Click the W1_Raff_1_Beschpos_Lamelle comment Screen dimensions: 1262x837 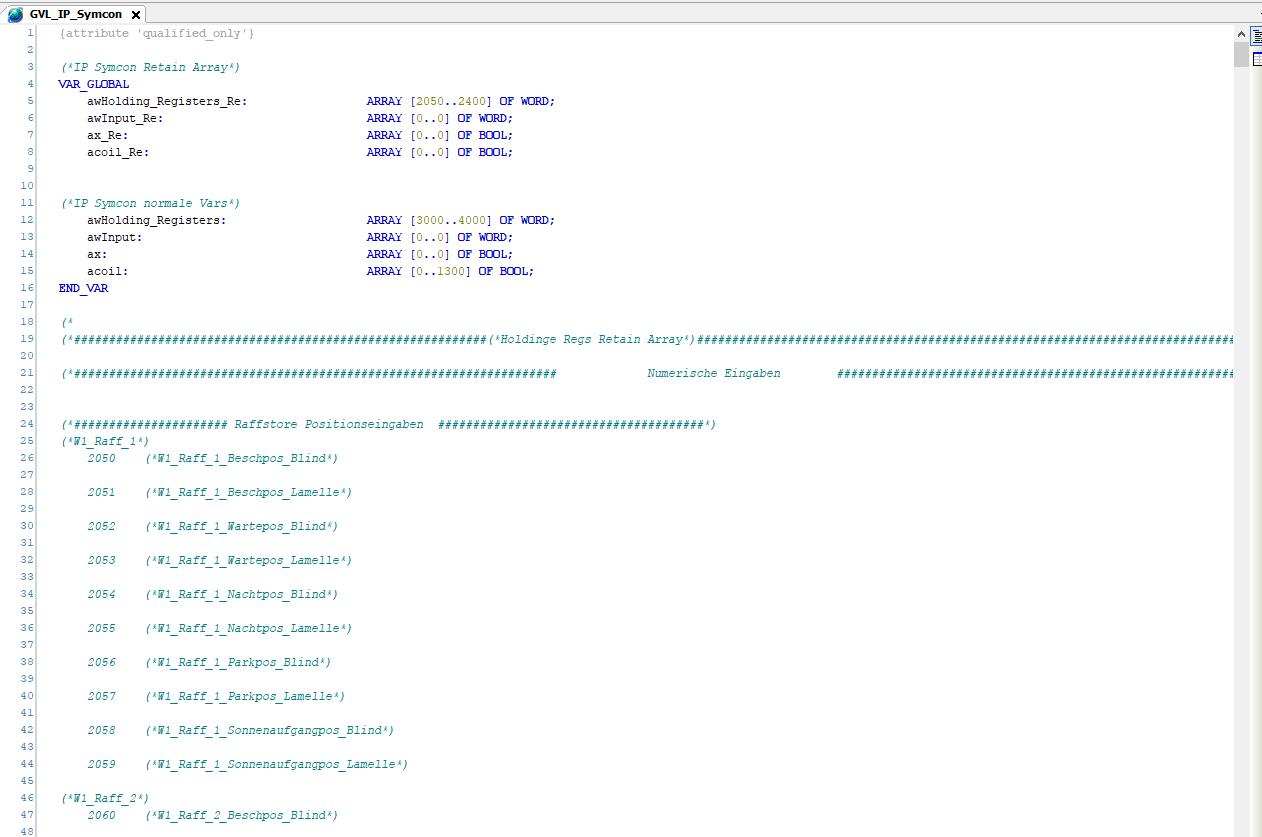click(x=248, y=493)
